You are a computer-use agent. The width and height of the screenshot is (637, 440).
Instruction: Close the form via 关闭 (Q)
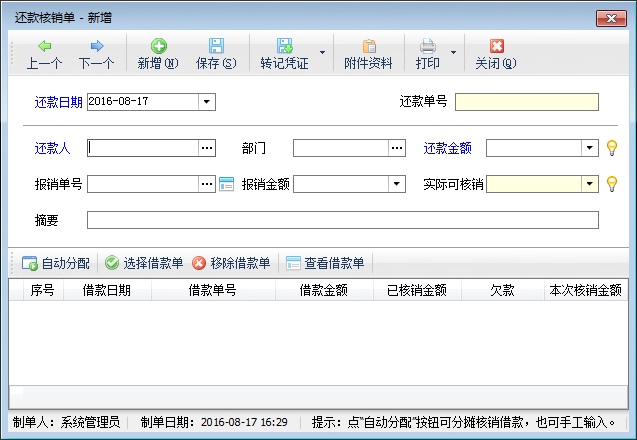pyautogui.click(x=496, y=46)
